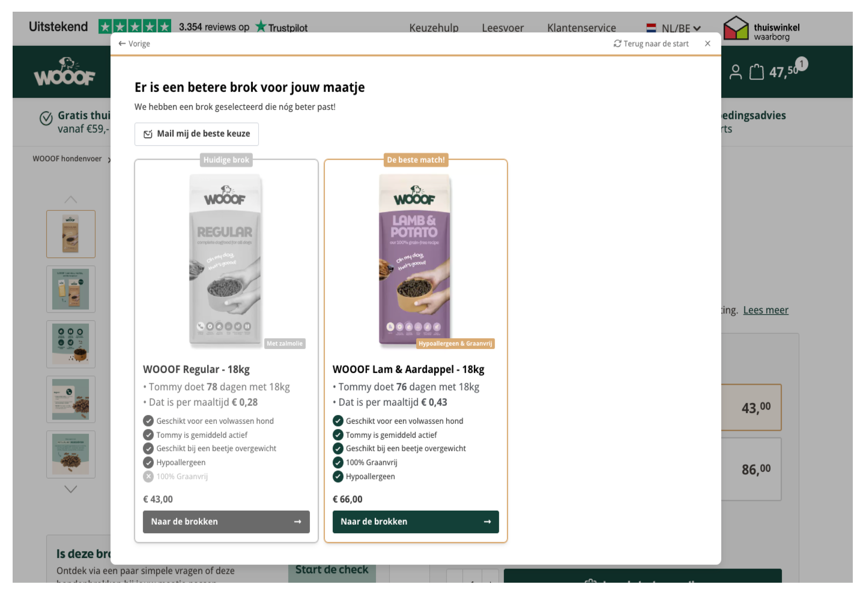Image resolution: width=864 pixels, height=593 pixels.
Task: Click the WOOOF Regular - 18kg title
Action: click(x=196, y=369)
